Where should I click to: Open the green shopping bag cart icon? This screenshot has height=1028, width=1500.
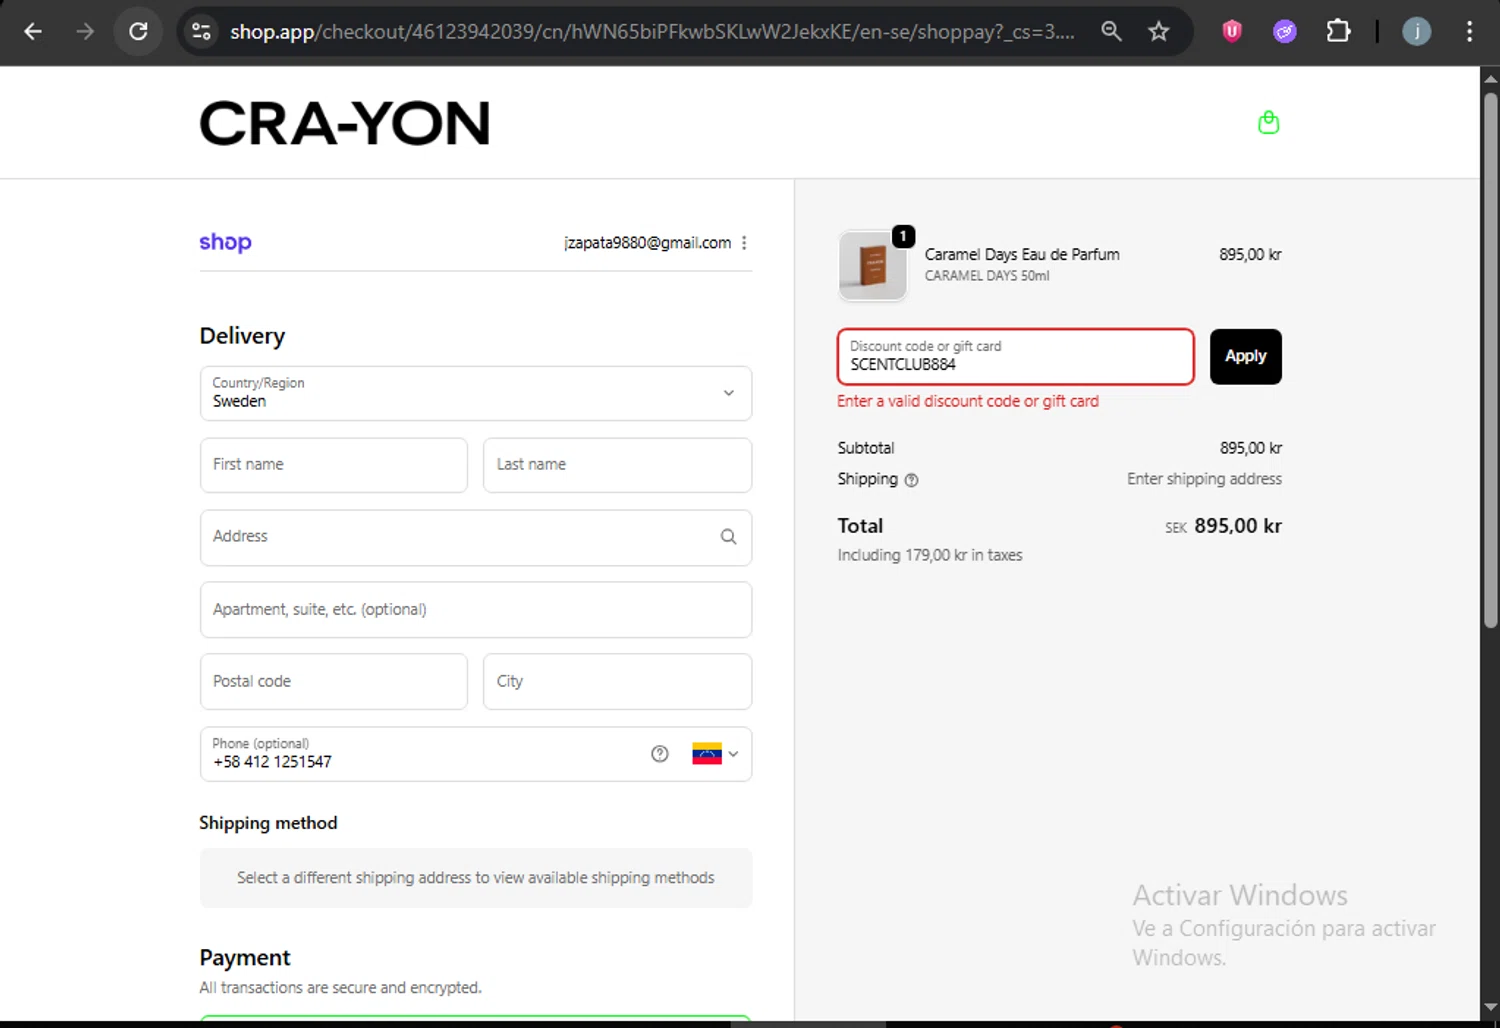[x=1268, y=122]
